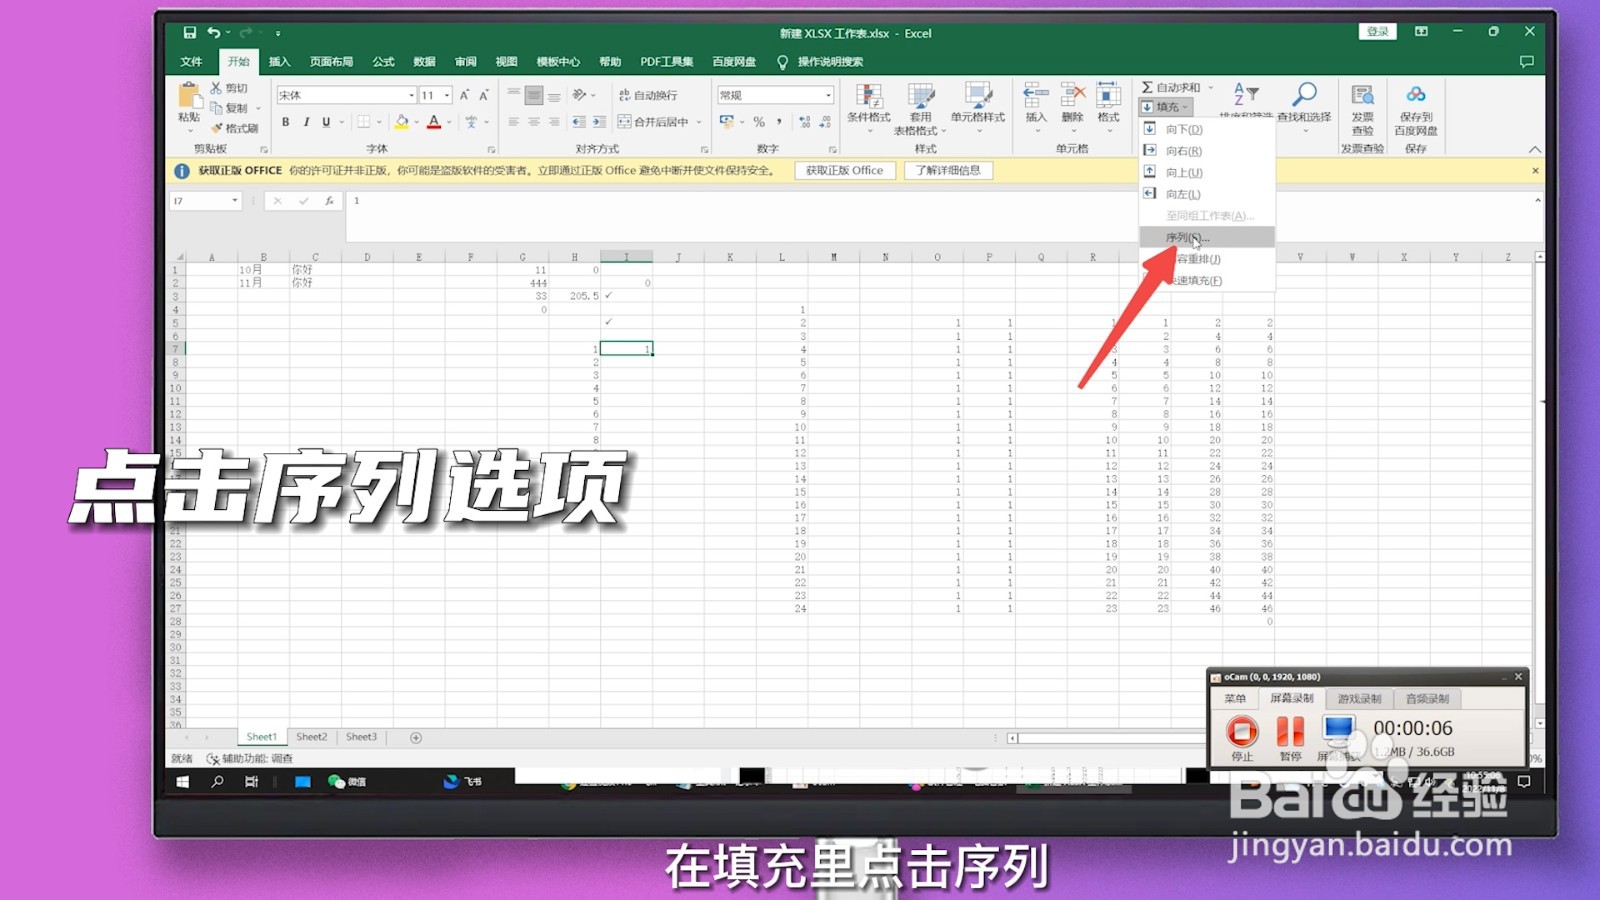
Task: Open the number format 常规 dropdown
Action: (829, 95)
